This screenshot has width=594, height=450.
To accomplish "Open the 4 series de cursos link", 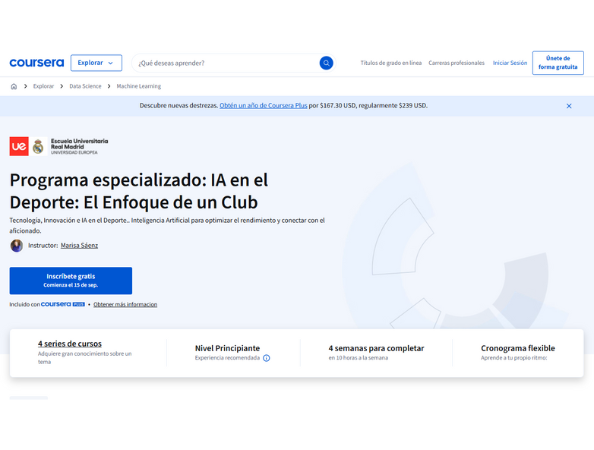I will pos(70,344).
